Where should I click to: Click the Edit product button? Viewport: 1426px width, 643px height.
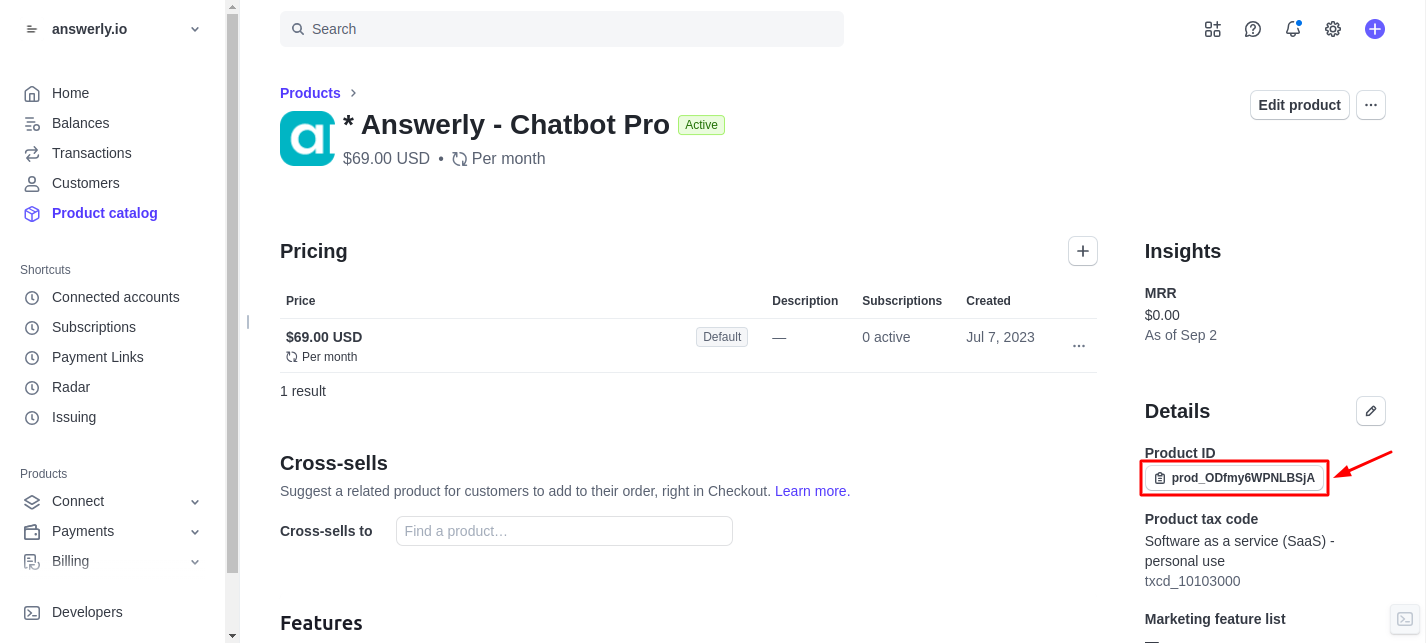tap(1300, 105)
